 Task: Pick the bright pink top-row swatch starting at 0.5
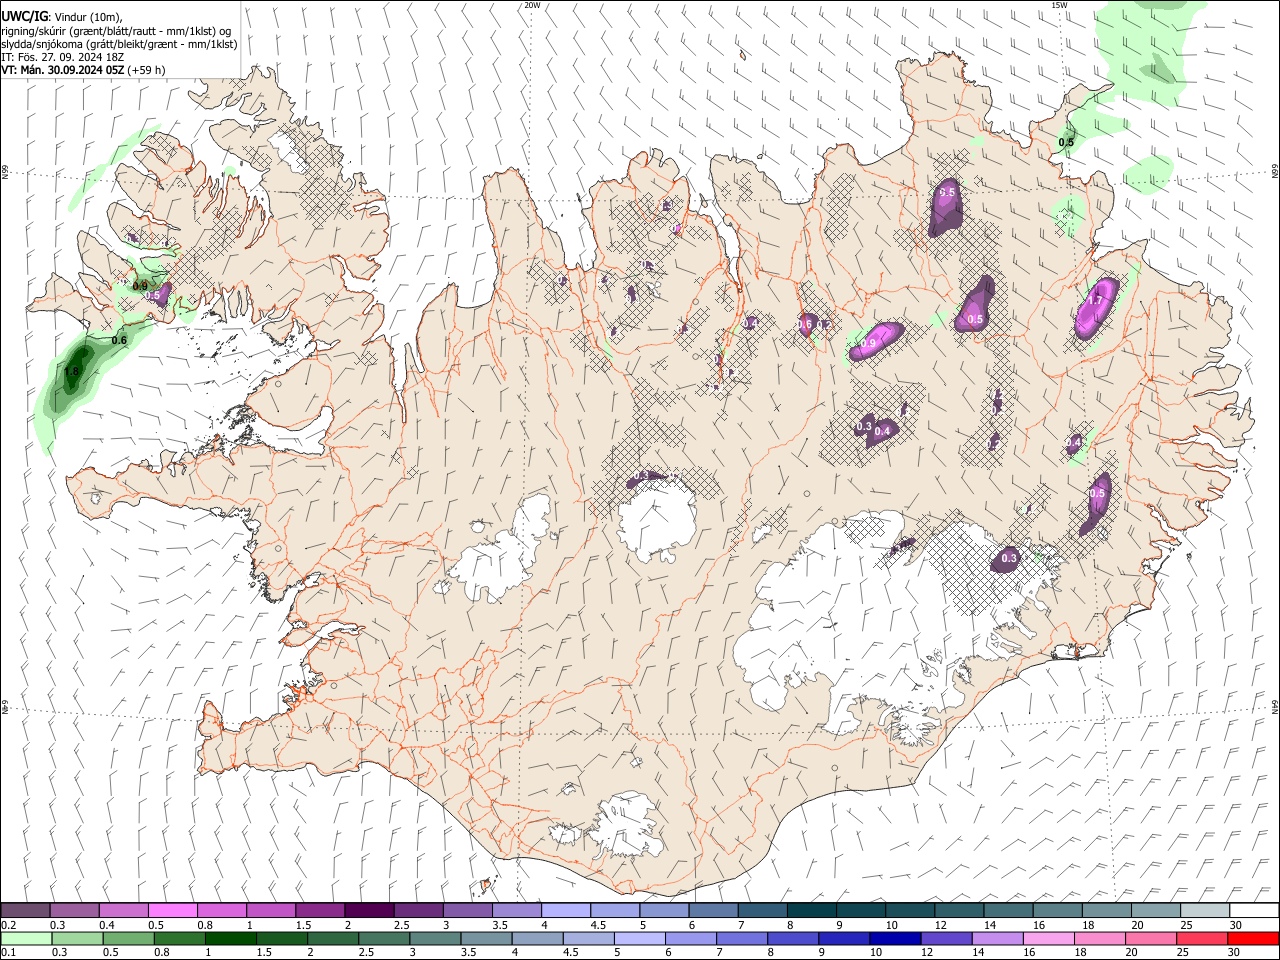172,910
